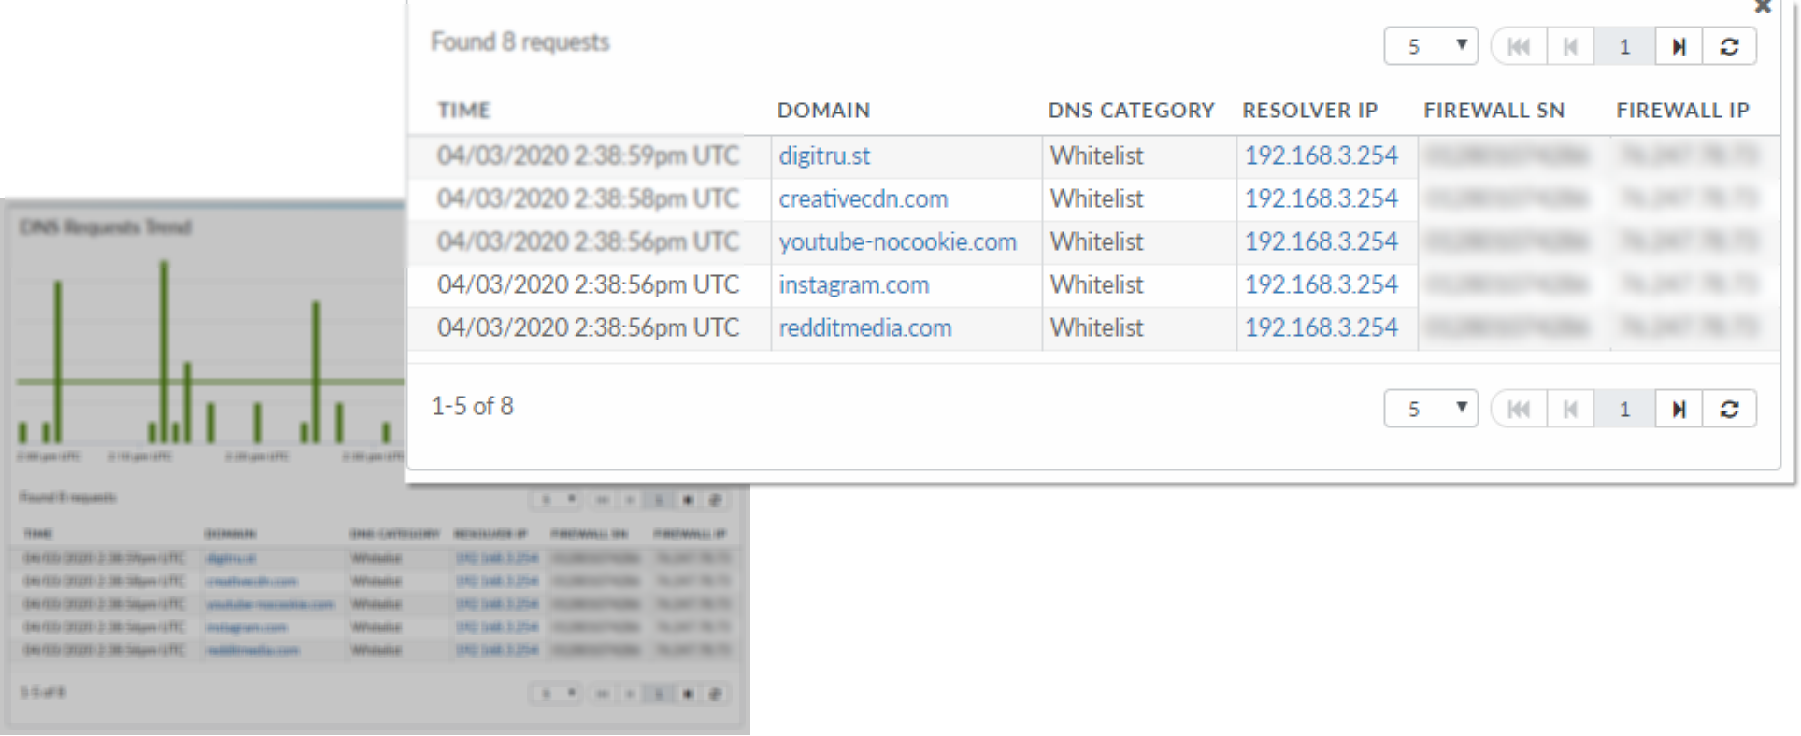Open the instagram.com domain link
The height and width of the screenshot is (736, 1801).
(854, 285)
